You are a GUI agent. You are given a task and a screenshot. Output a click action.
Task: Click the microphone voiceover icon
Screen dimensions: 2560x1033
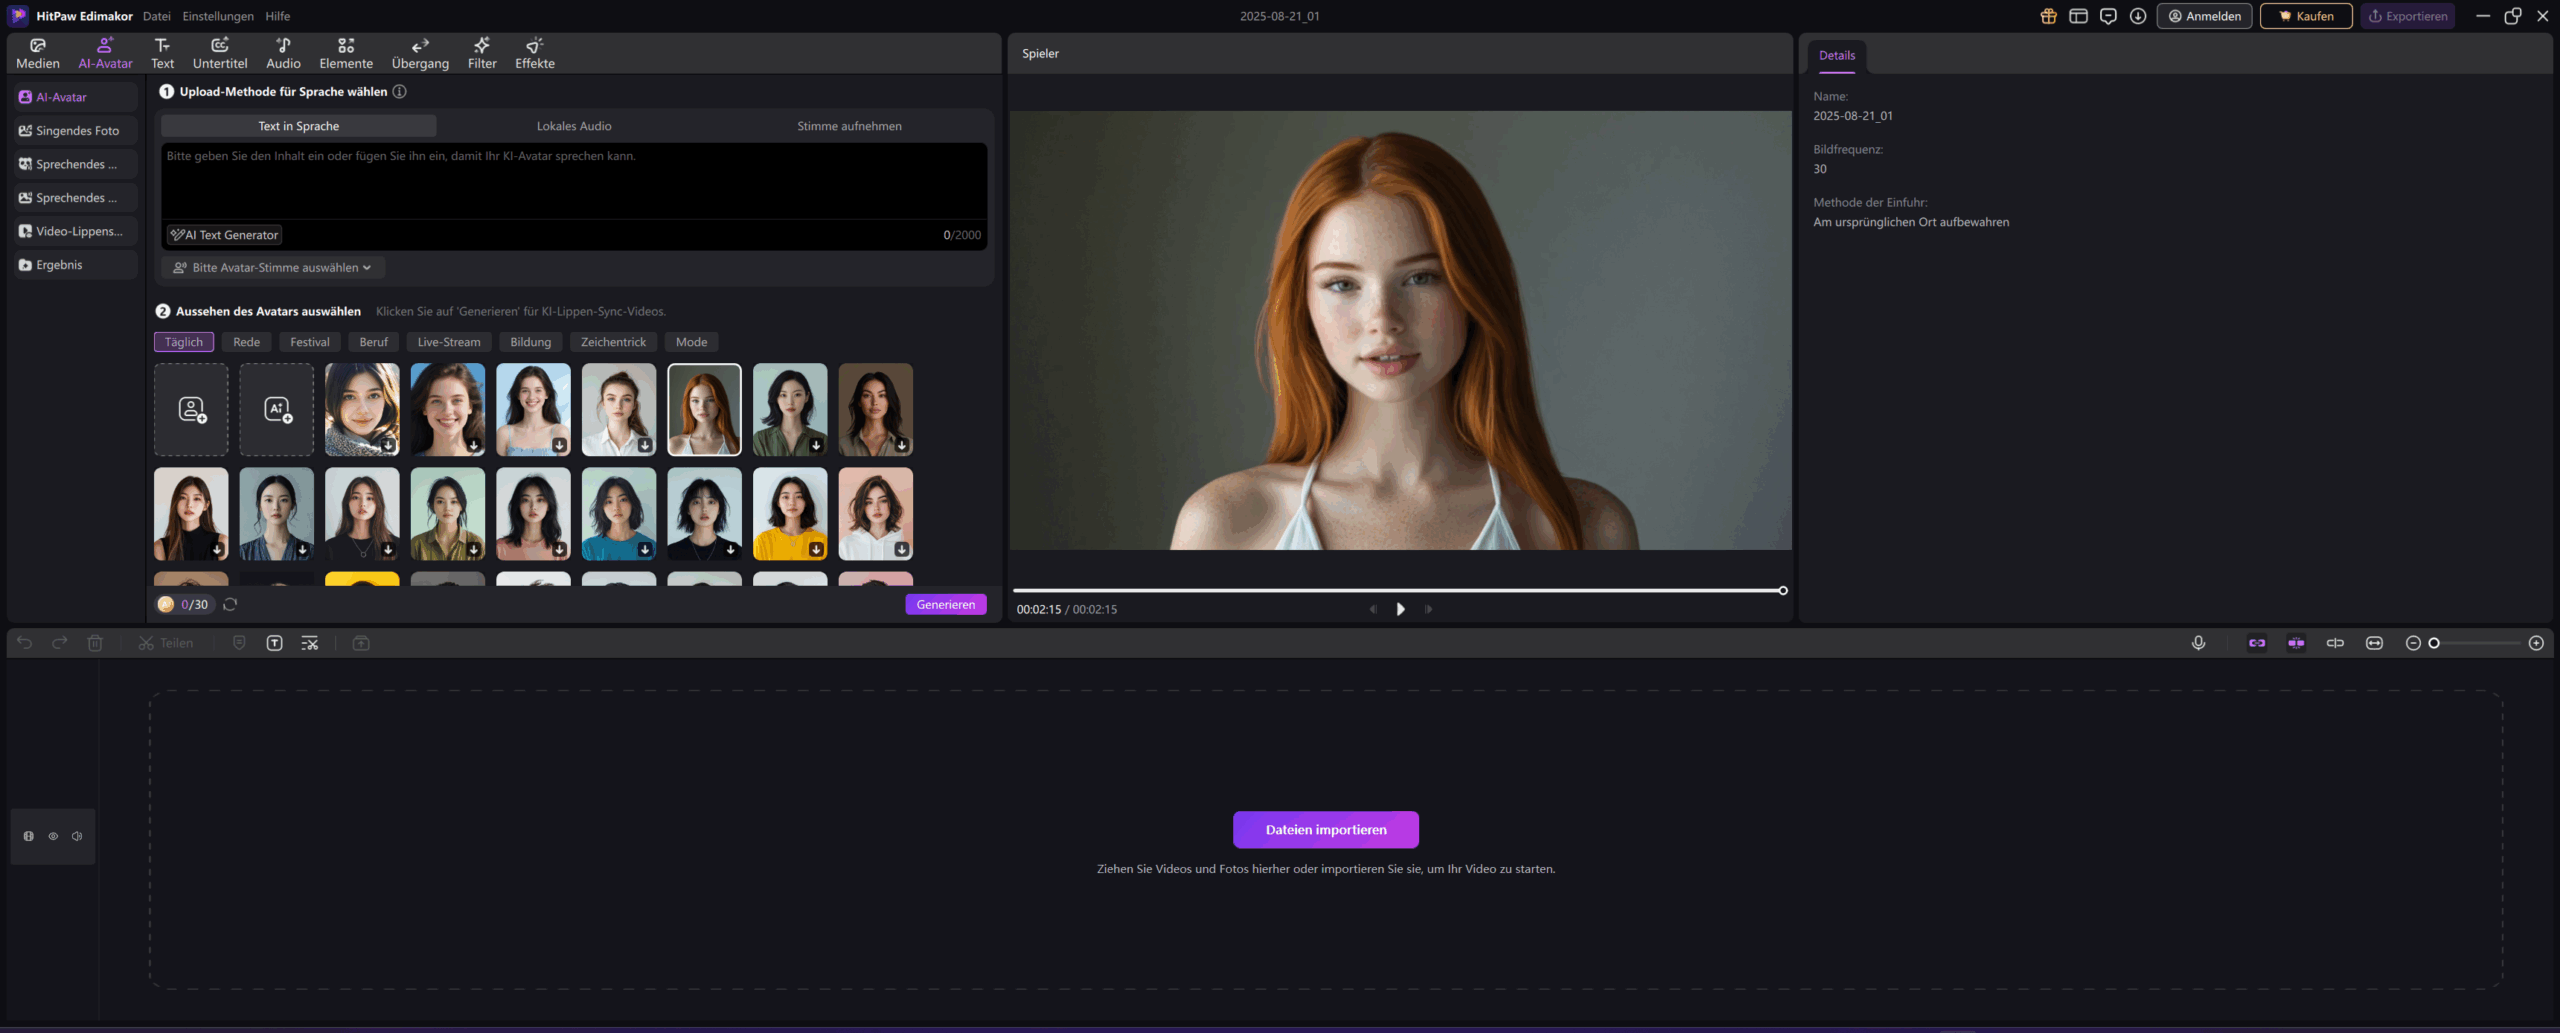[2198, 643]
